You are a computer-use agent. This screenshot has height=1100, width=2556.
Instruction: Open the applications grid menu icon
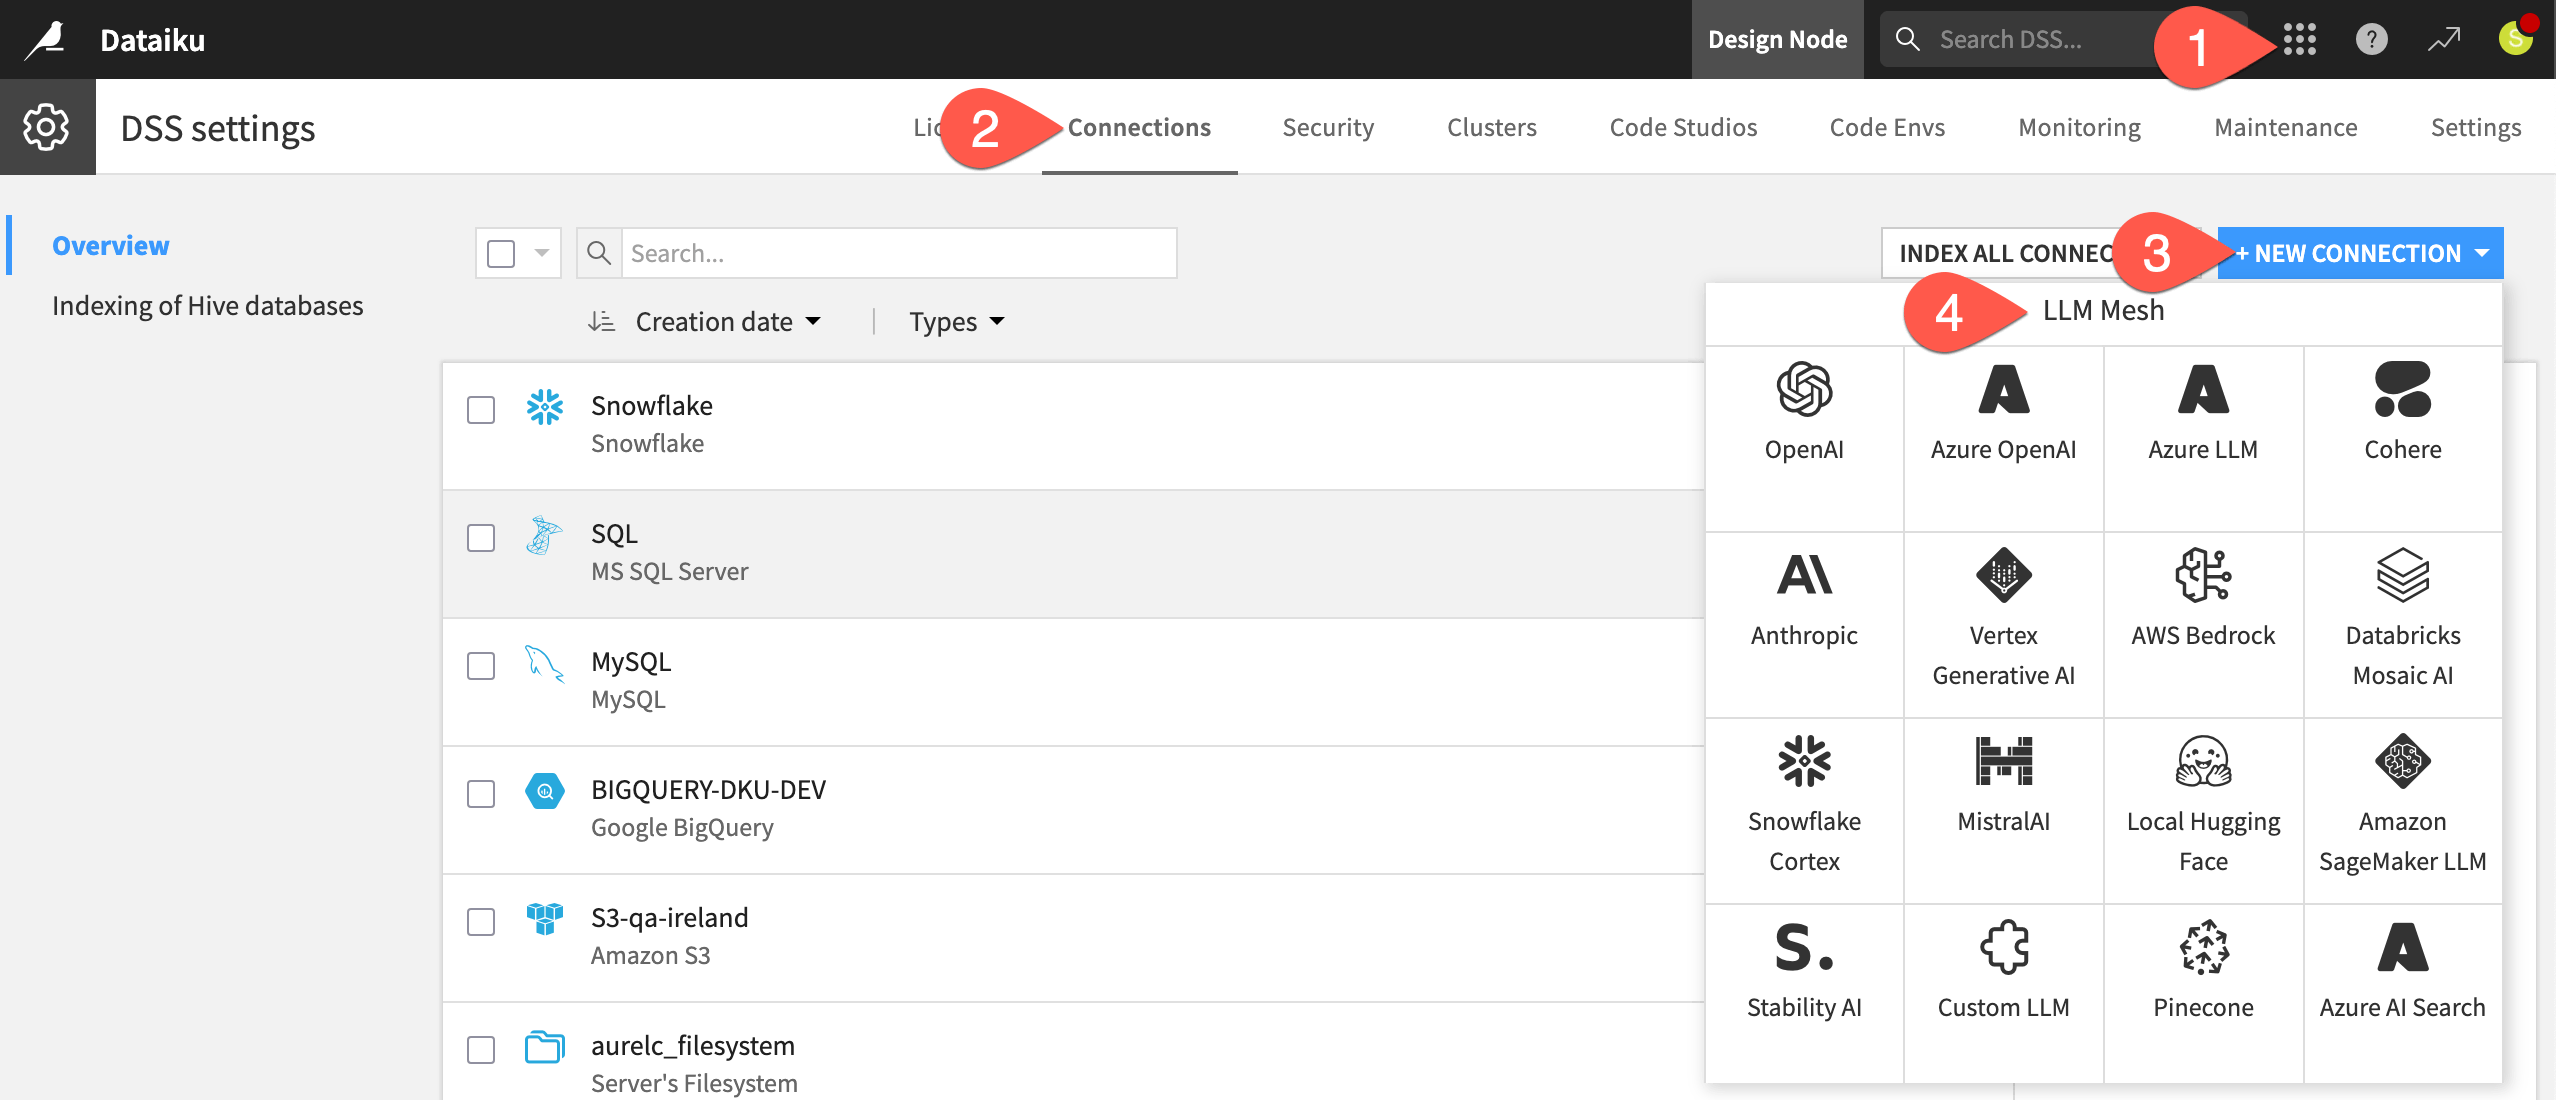[2299, 40]
